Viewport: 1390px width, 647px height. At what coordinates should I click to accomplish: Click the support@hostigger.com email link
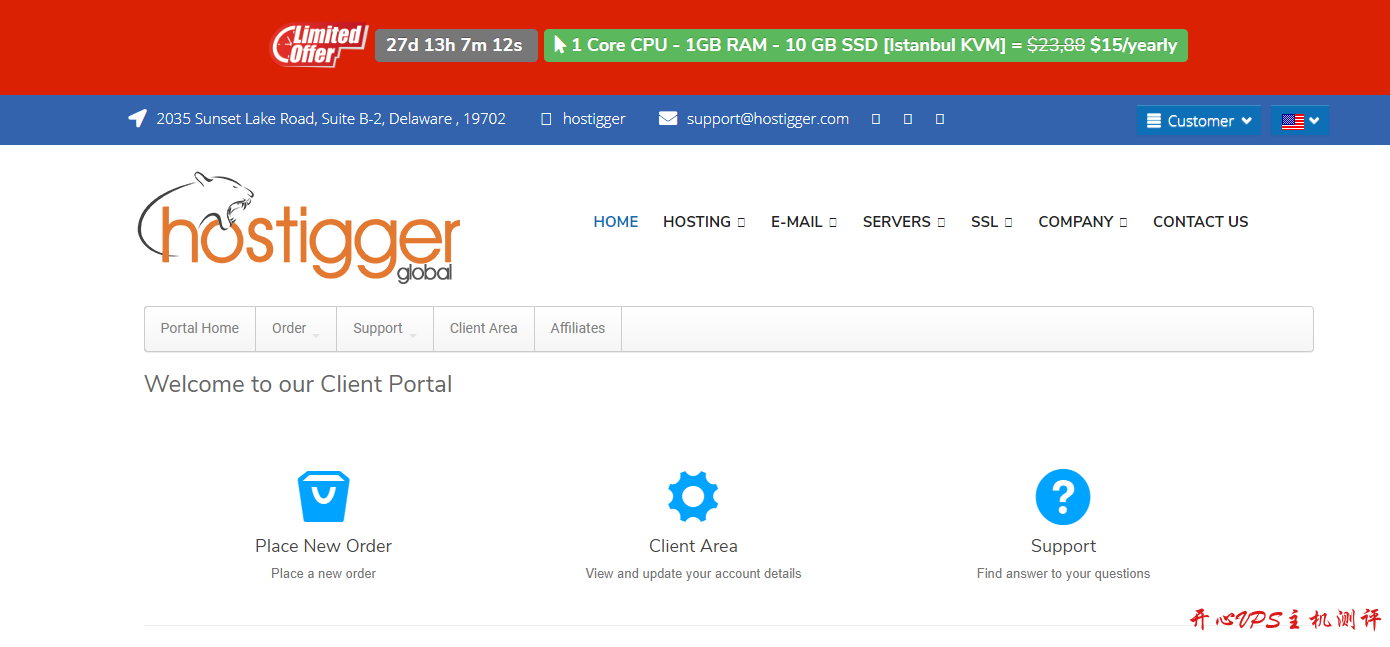(x=767, y=119)
